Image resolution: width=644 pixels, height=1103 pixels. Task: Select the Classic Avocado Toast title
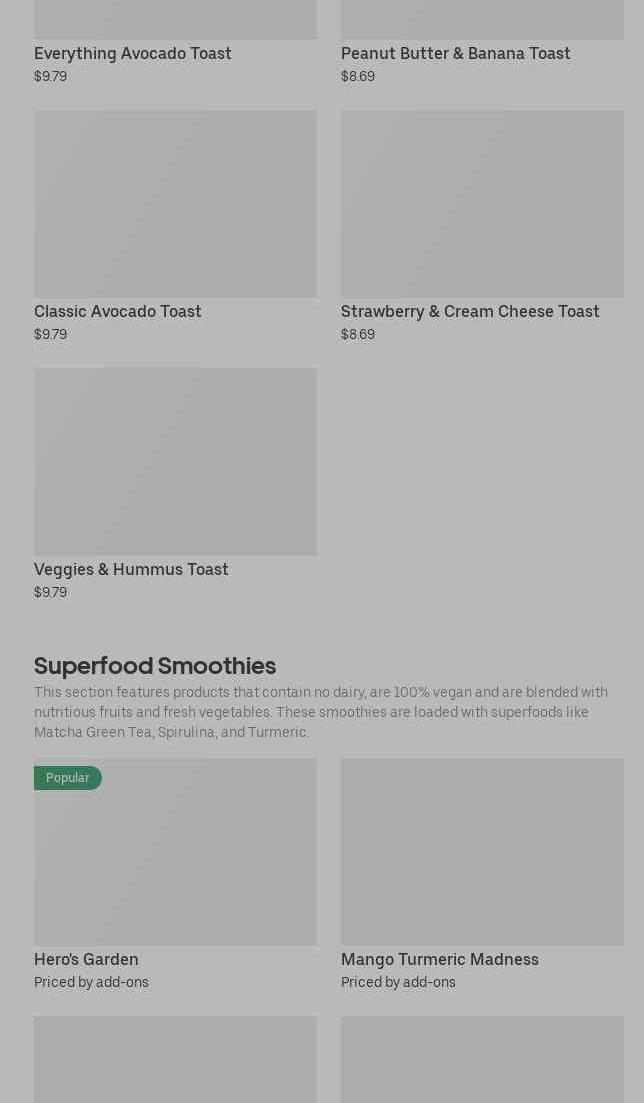pyautogui.click(x=118, y=311)
